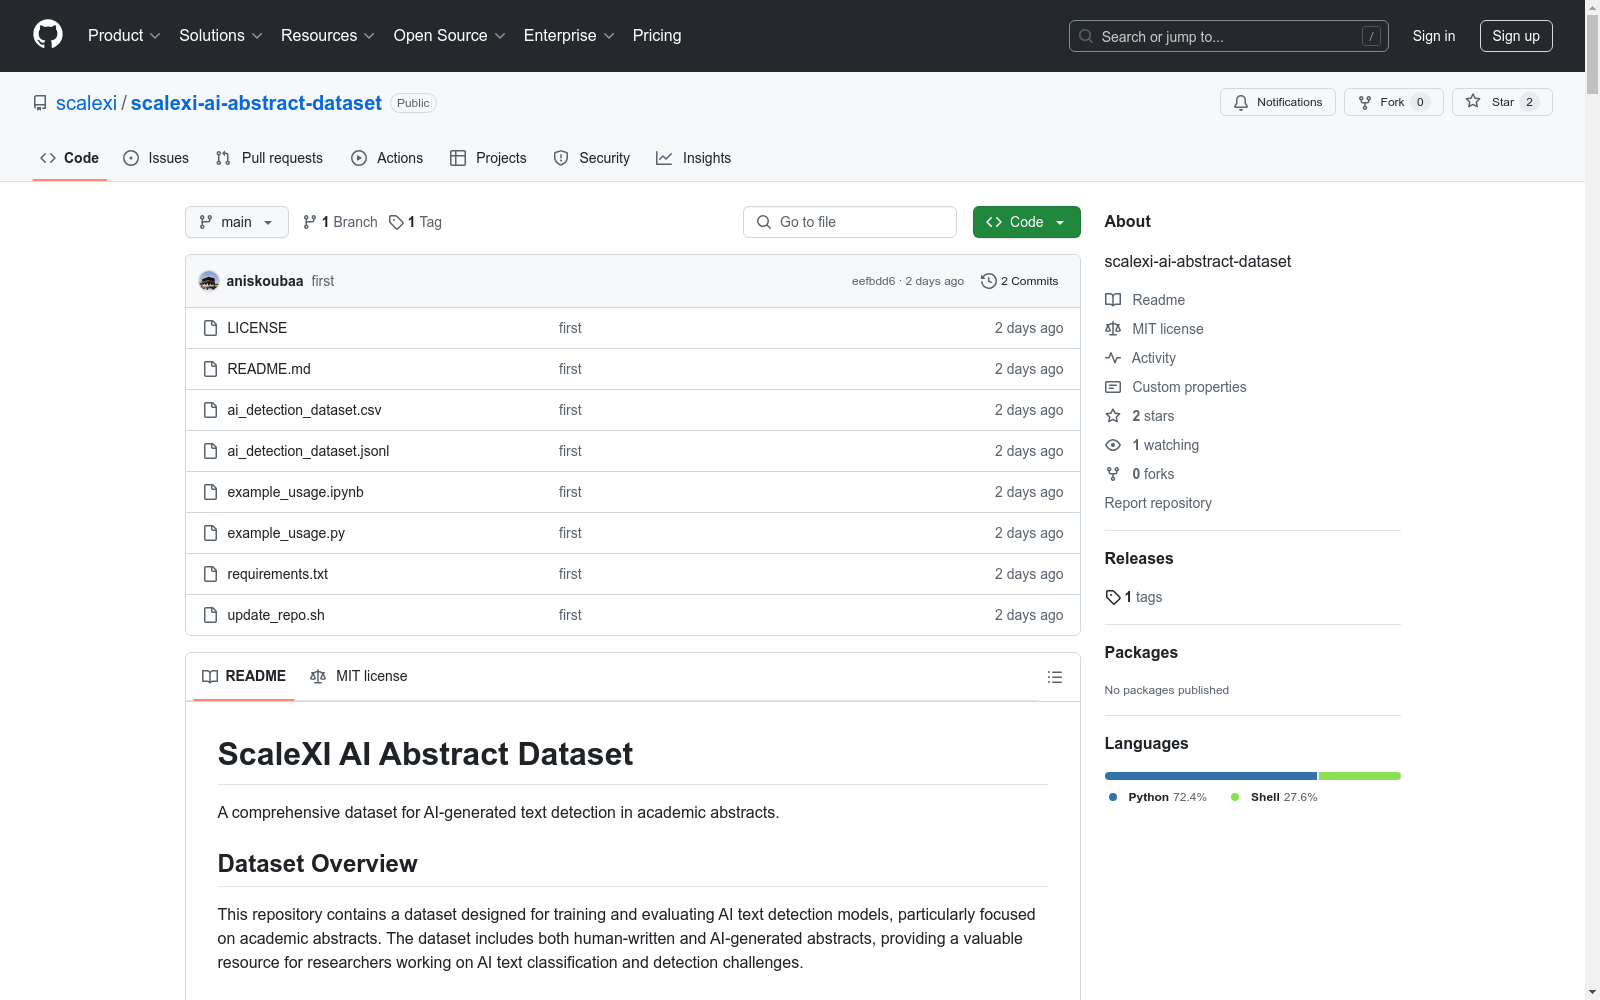Viewport: 1600px width, 1000px height.
Task: Open the main branch dropdown
Action: [236, 222]
